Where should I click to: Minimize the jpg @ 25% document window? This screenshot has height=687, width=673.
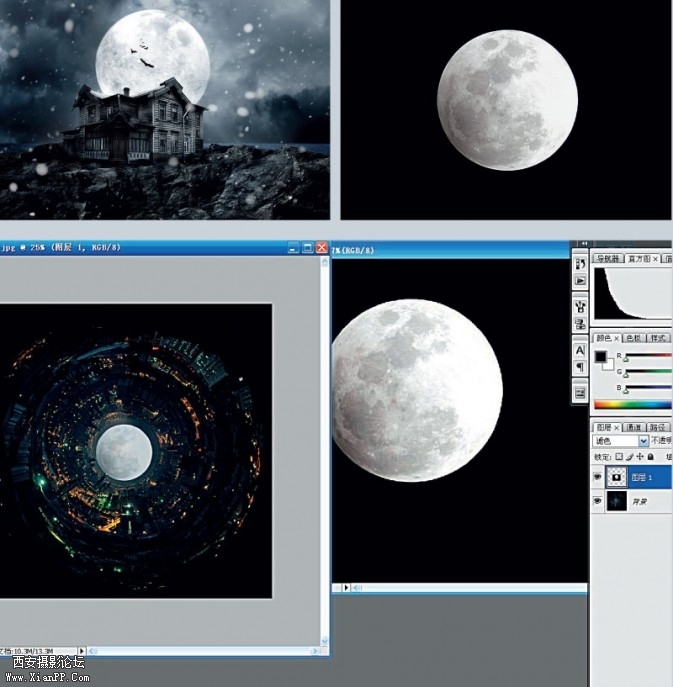(293, 248)
